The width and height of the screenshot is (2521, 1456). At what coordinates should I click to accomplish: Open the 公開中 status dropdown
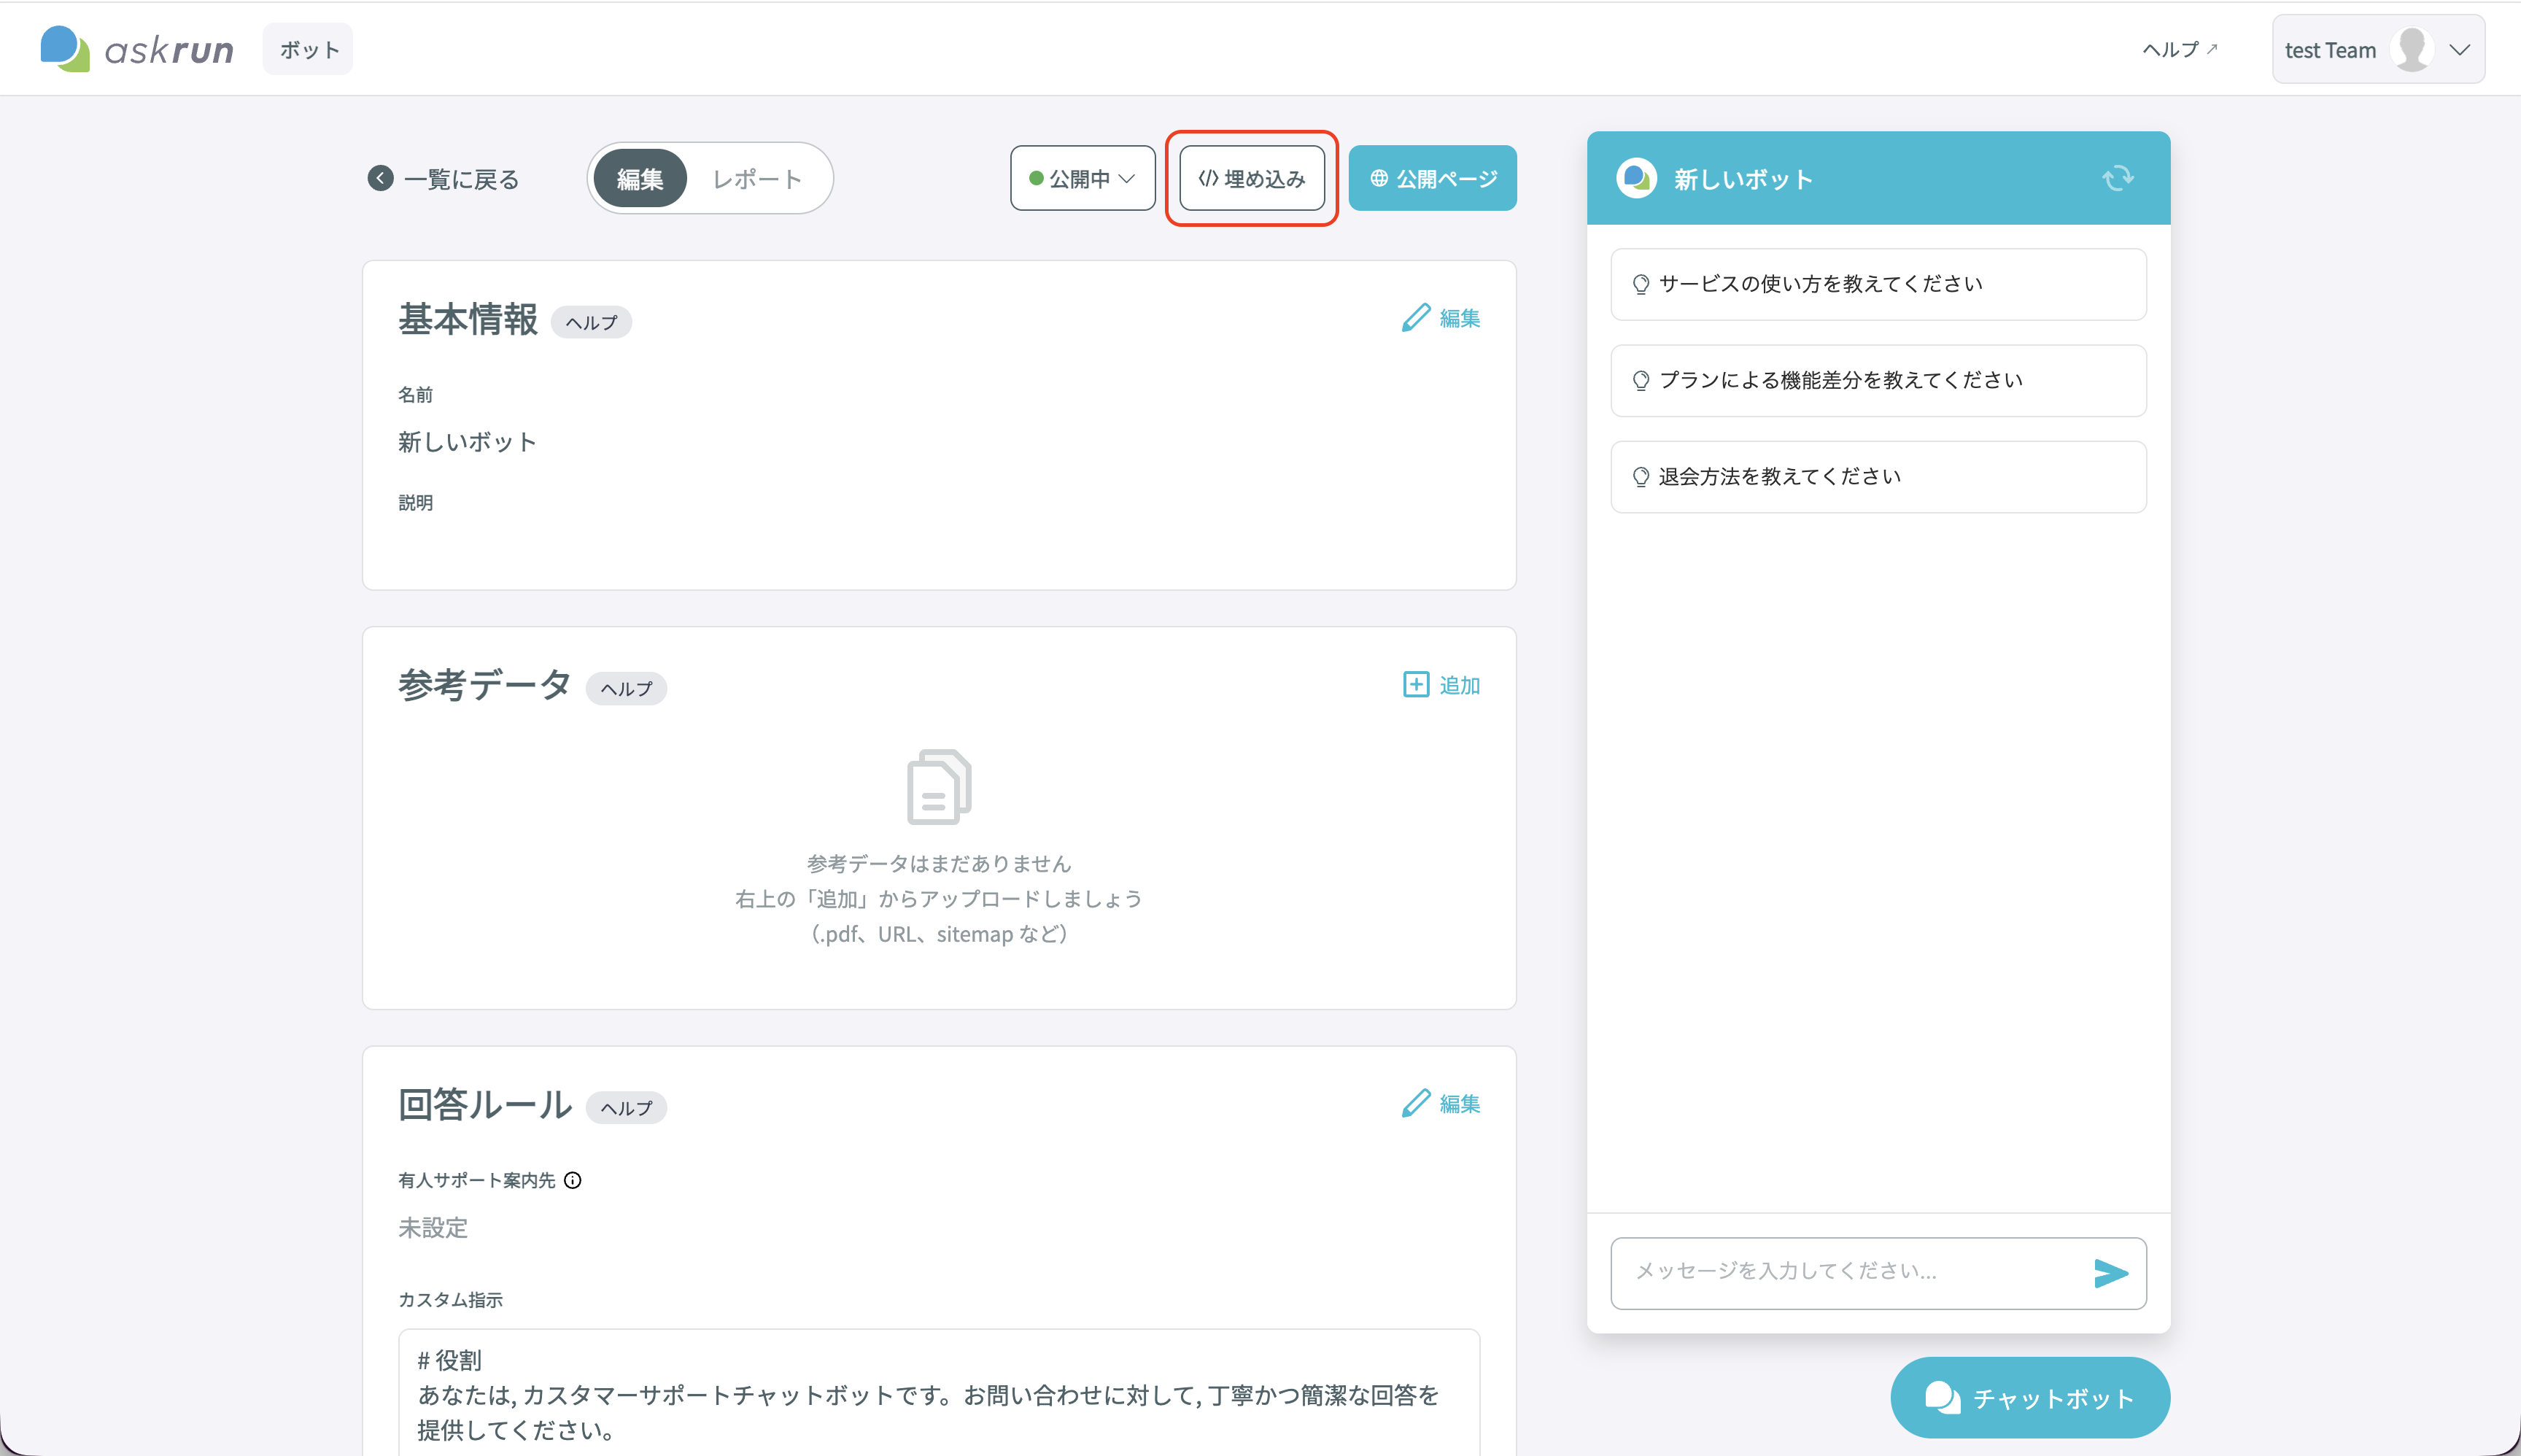(x=1082, y=178)
